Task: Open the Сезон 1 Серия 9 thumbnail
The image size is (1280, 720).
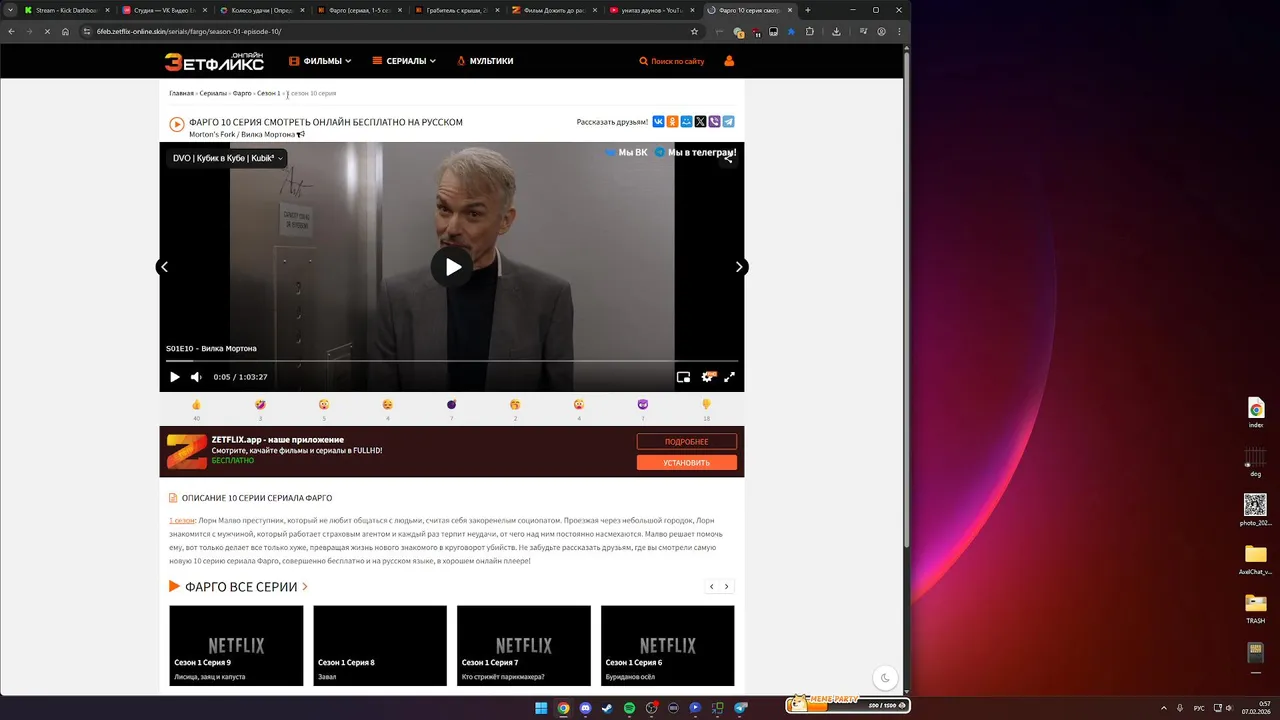Action: pyautogui.click(x=236, y=646)
